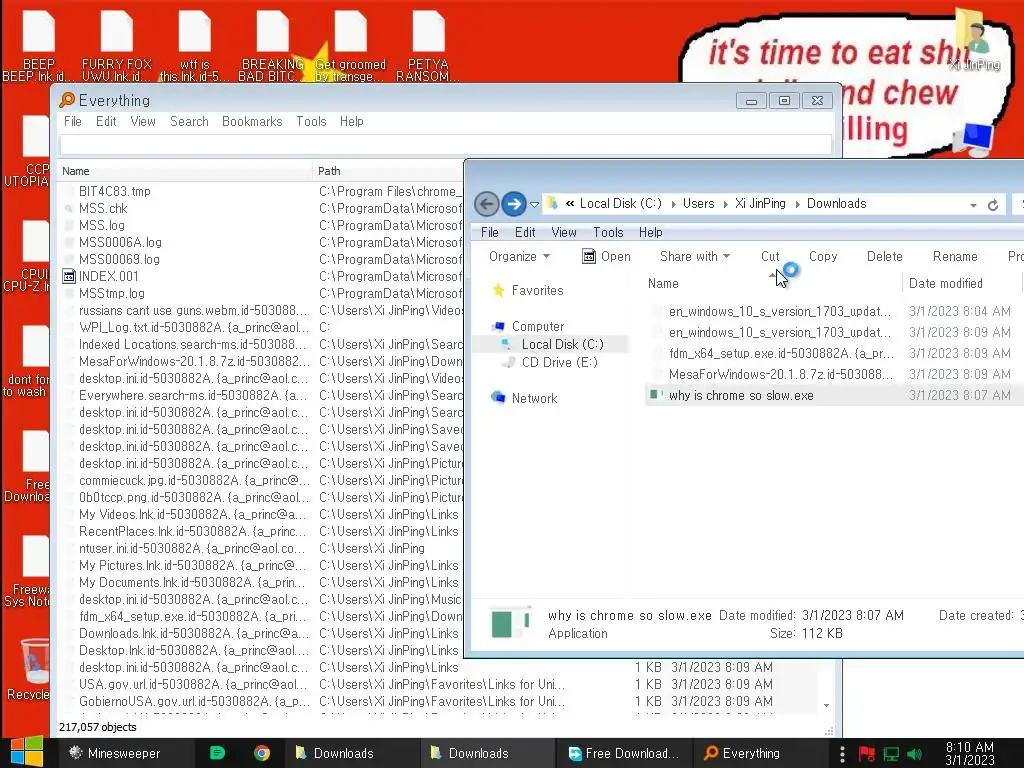Select fdm_x64_setup.exe file in Downloads

(x=781, y=353)
